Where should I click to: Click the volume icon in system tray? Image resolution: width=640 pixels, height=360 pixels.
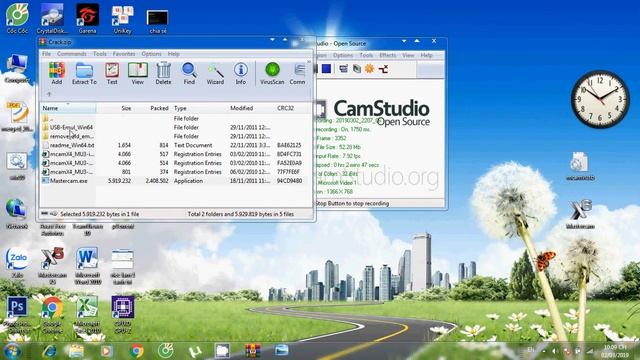pyautogui.click(x=555, y=351)
